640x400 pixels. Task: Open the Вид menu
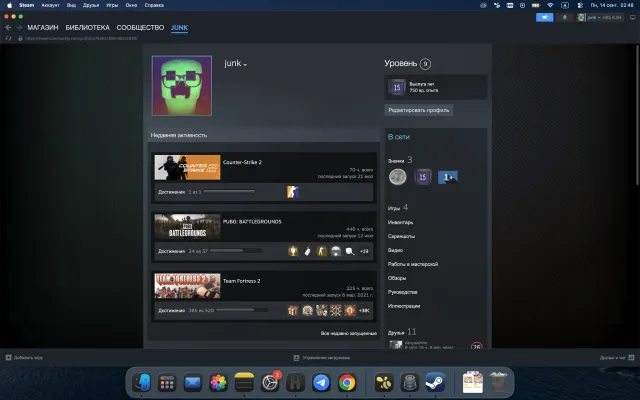click(71, 5)
